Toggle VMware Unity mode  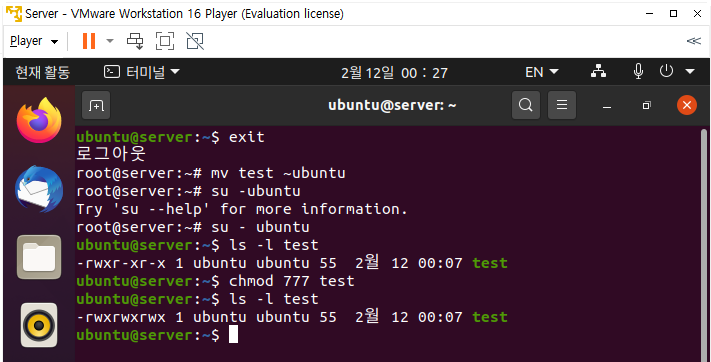pyautogui.click(x=195, y=41)
